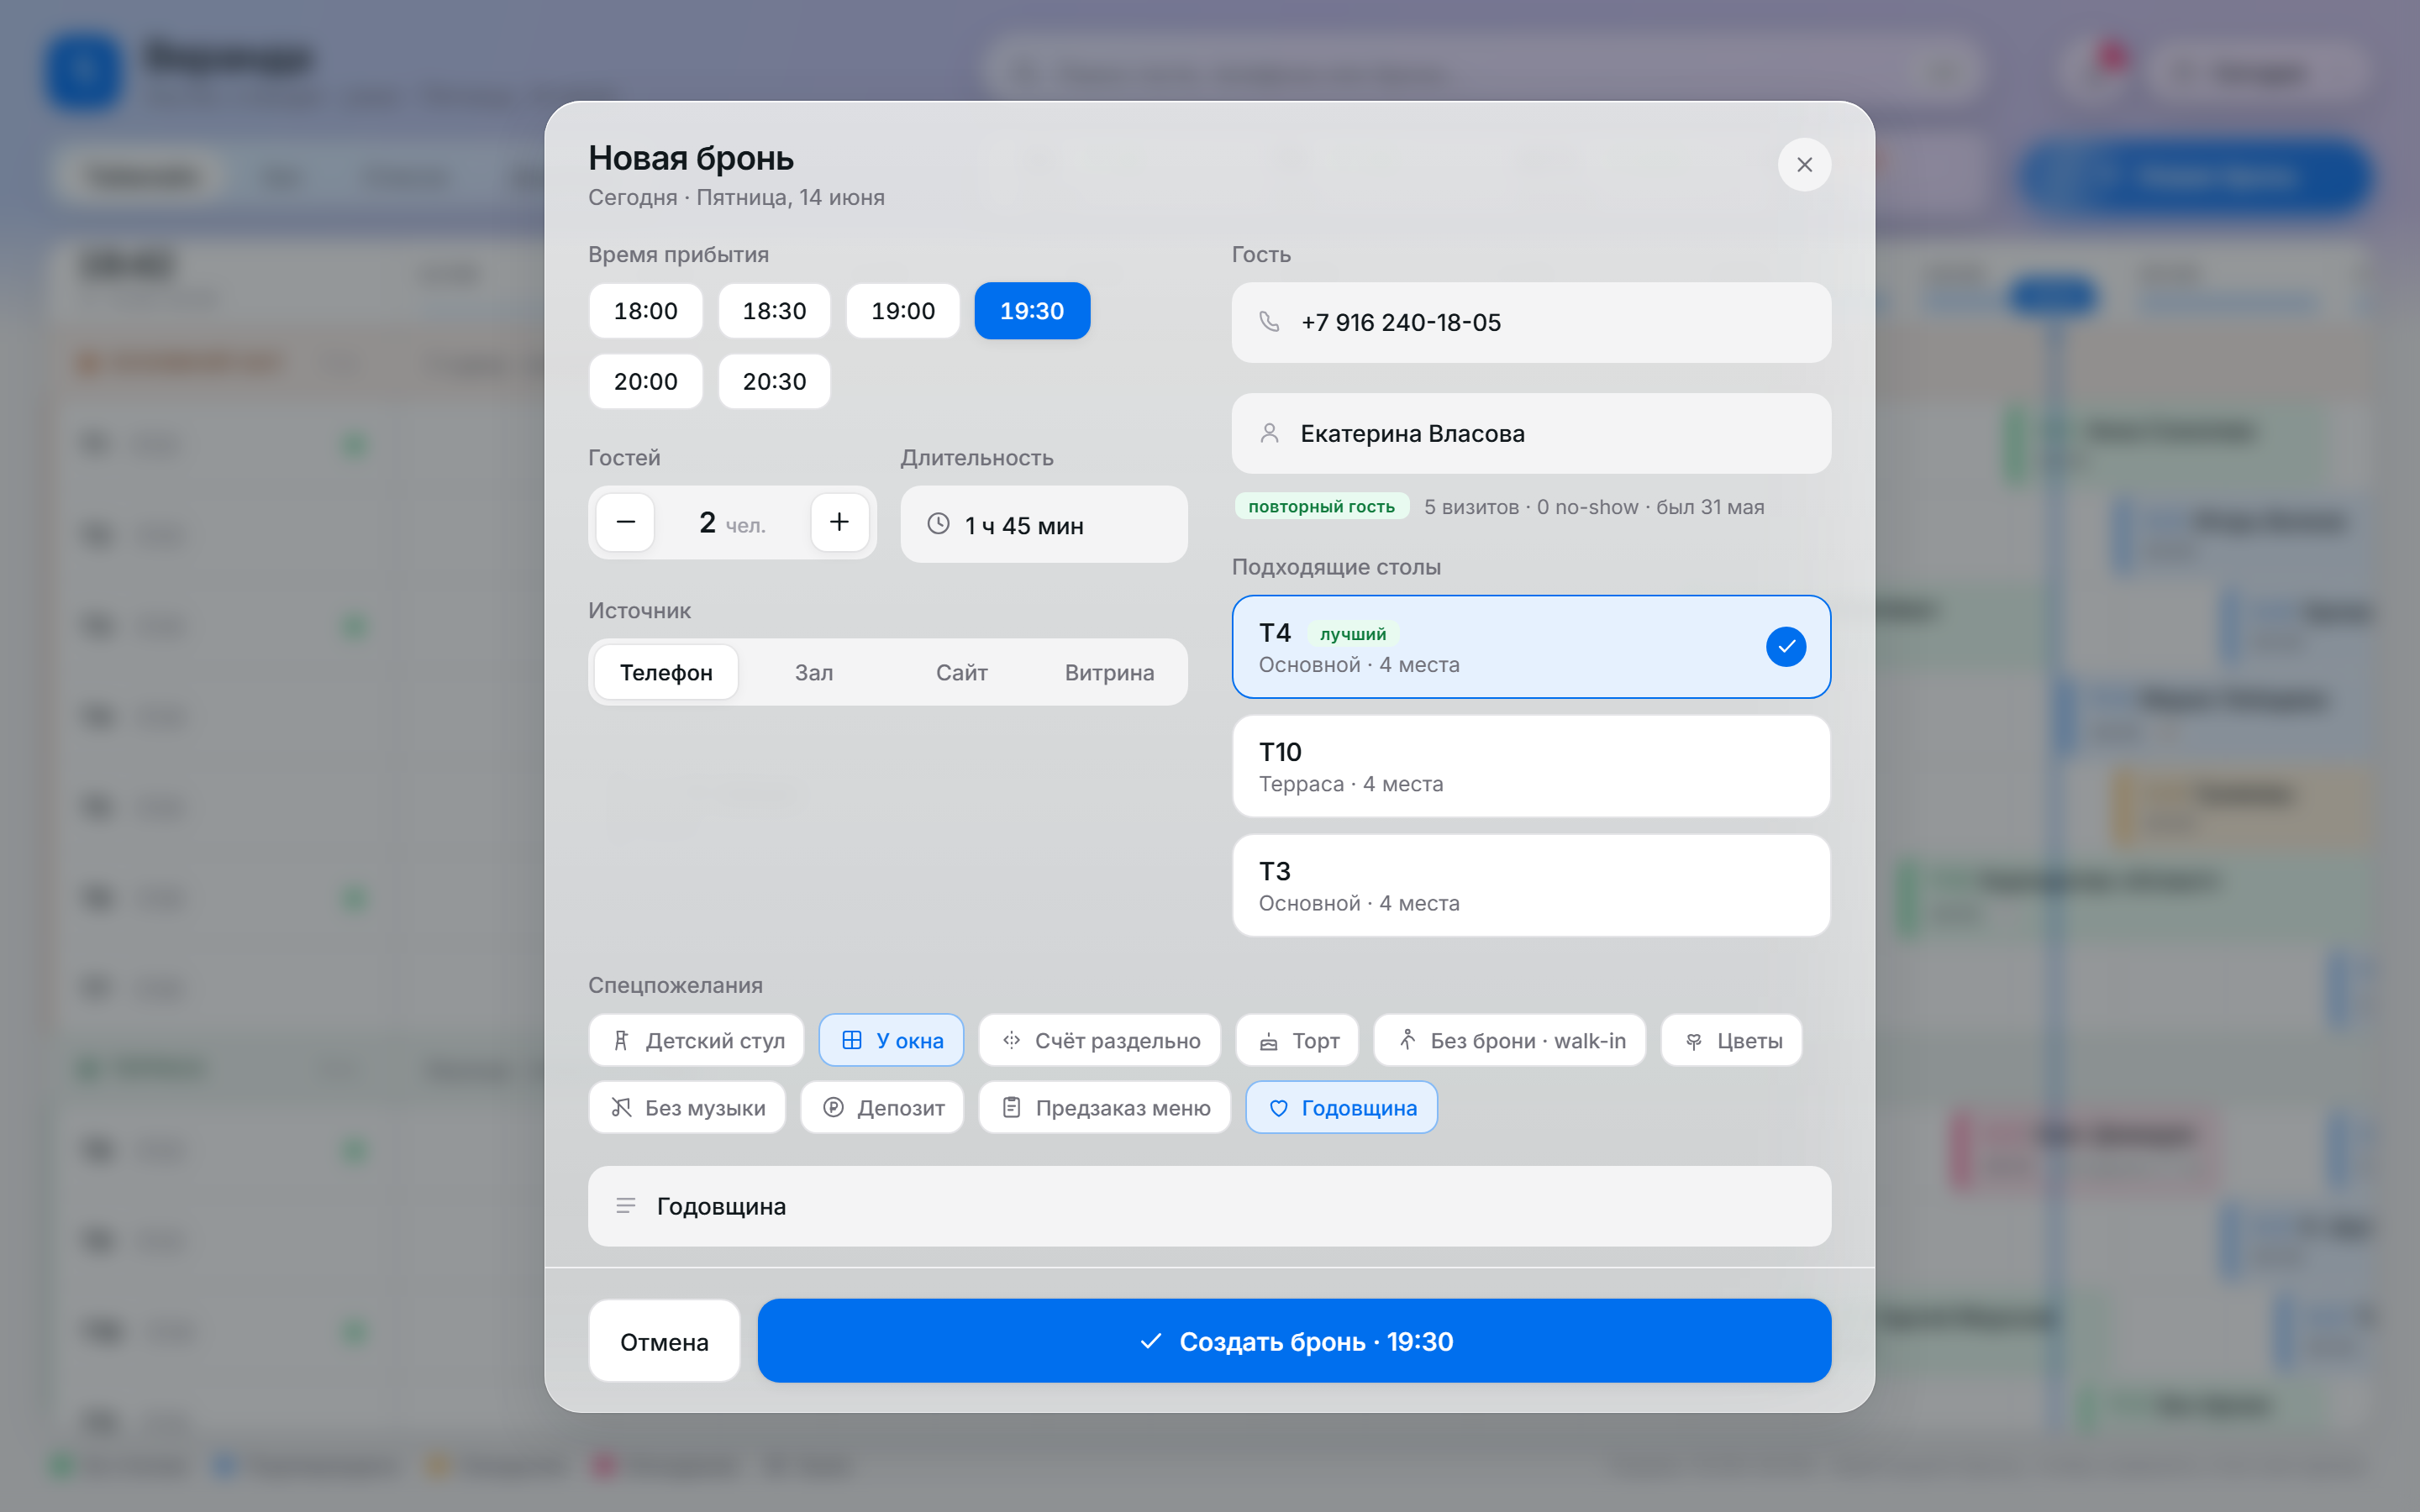Toggle Торт special request

click(x=1297, y=1040)
